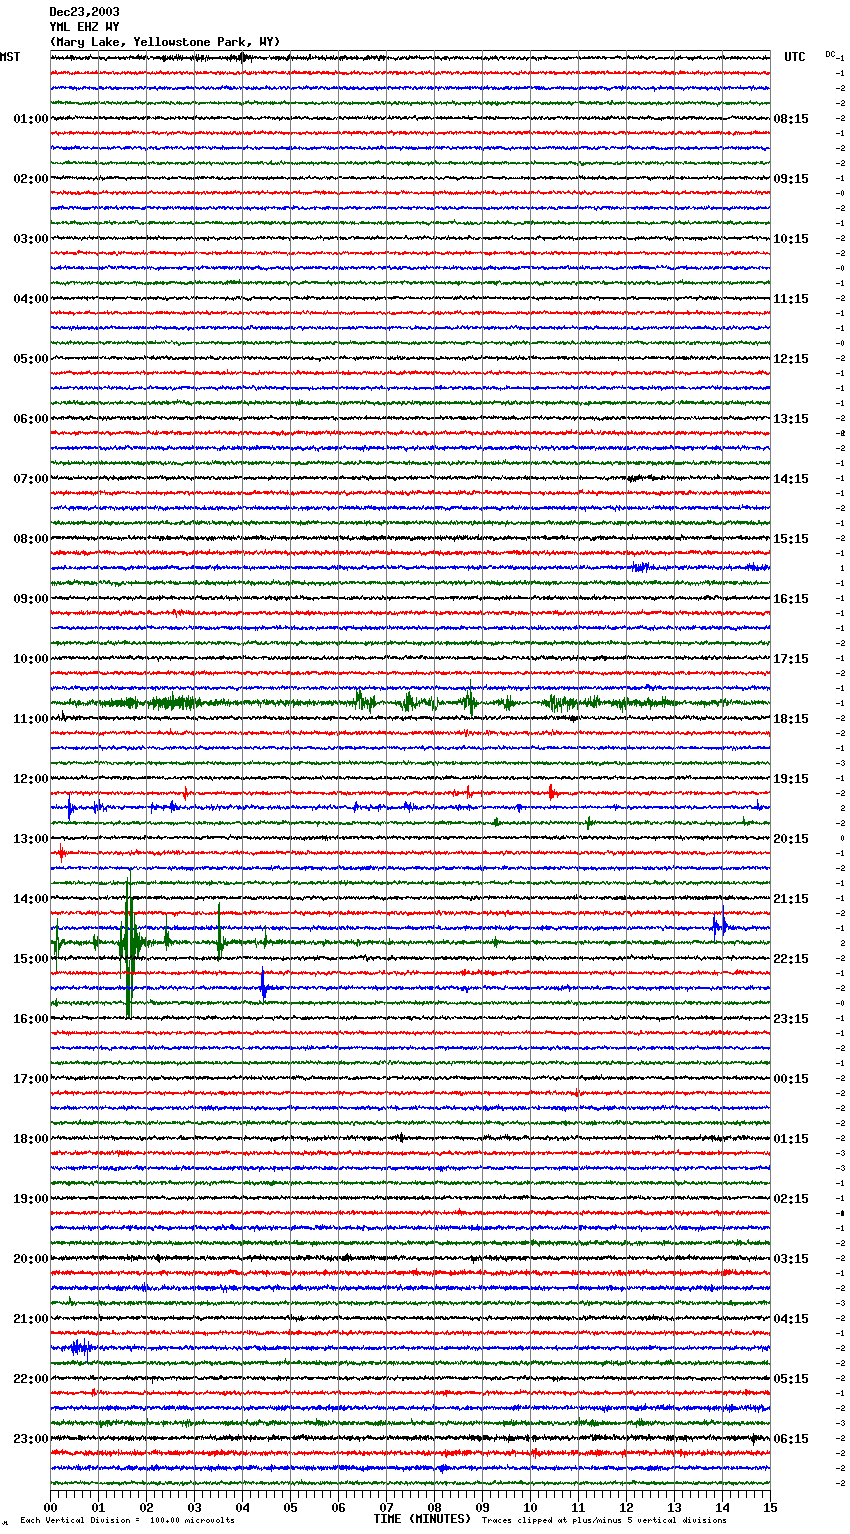Click the 04:15 UTC time label
Screen dimensions: 850x1534
click(x=791, y=1319)
